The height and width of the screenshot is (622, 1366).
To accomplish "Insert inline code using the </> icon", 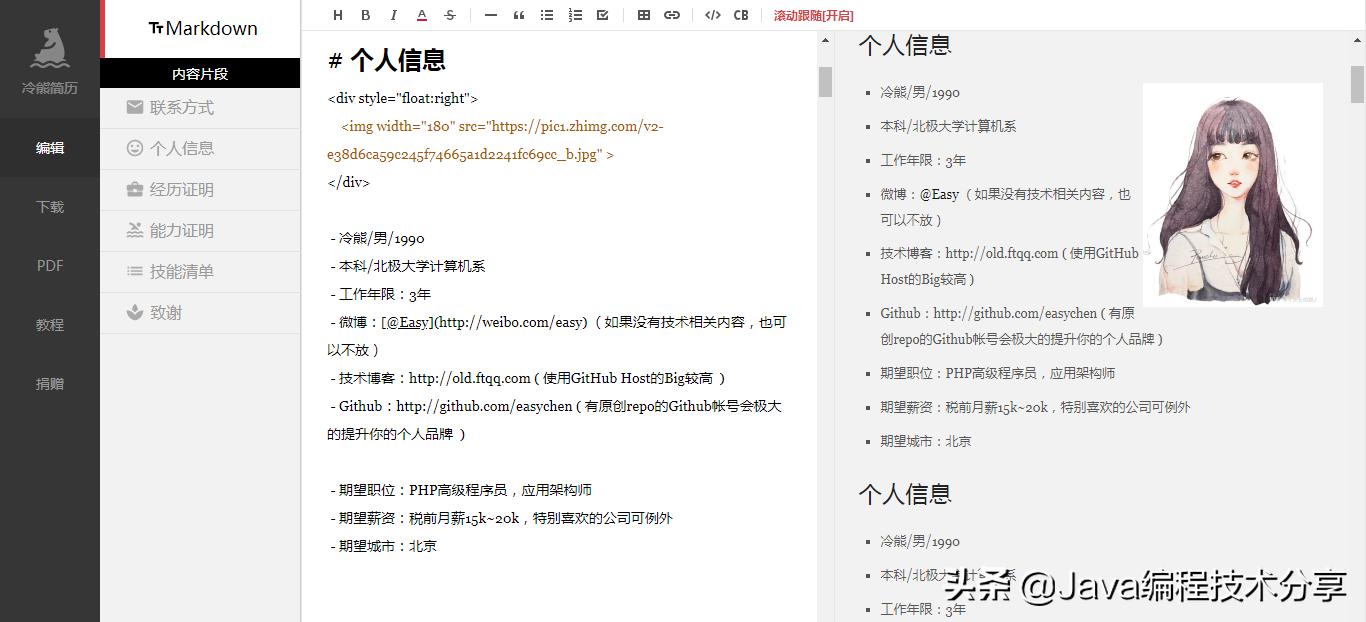I will click(x=711, y=15).
